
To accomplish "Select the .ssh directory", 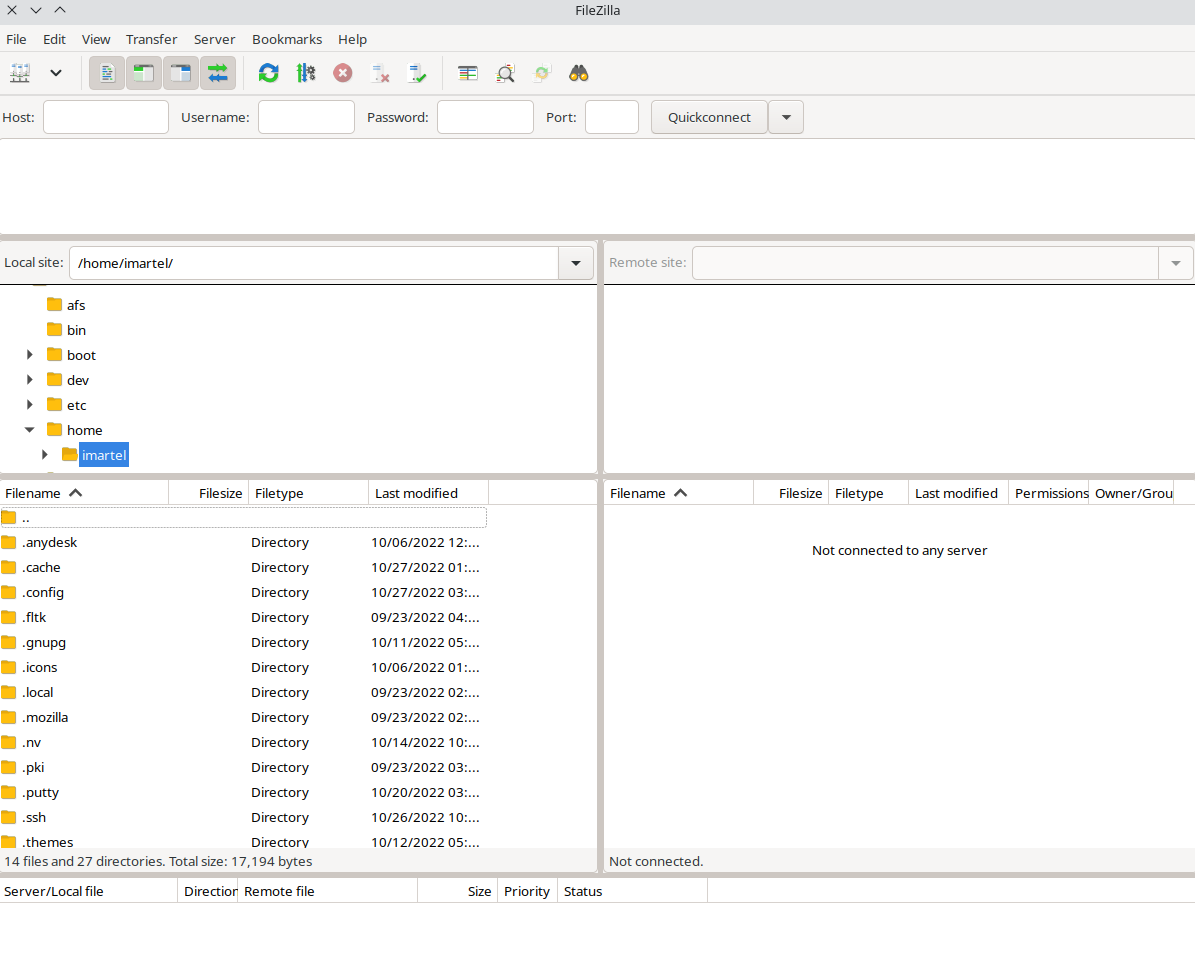I will click(244, 818).
